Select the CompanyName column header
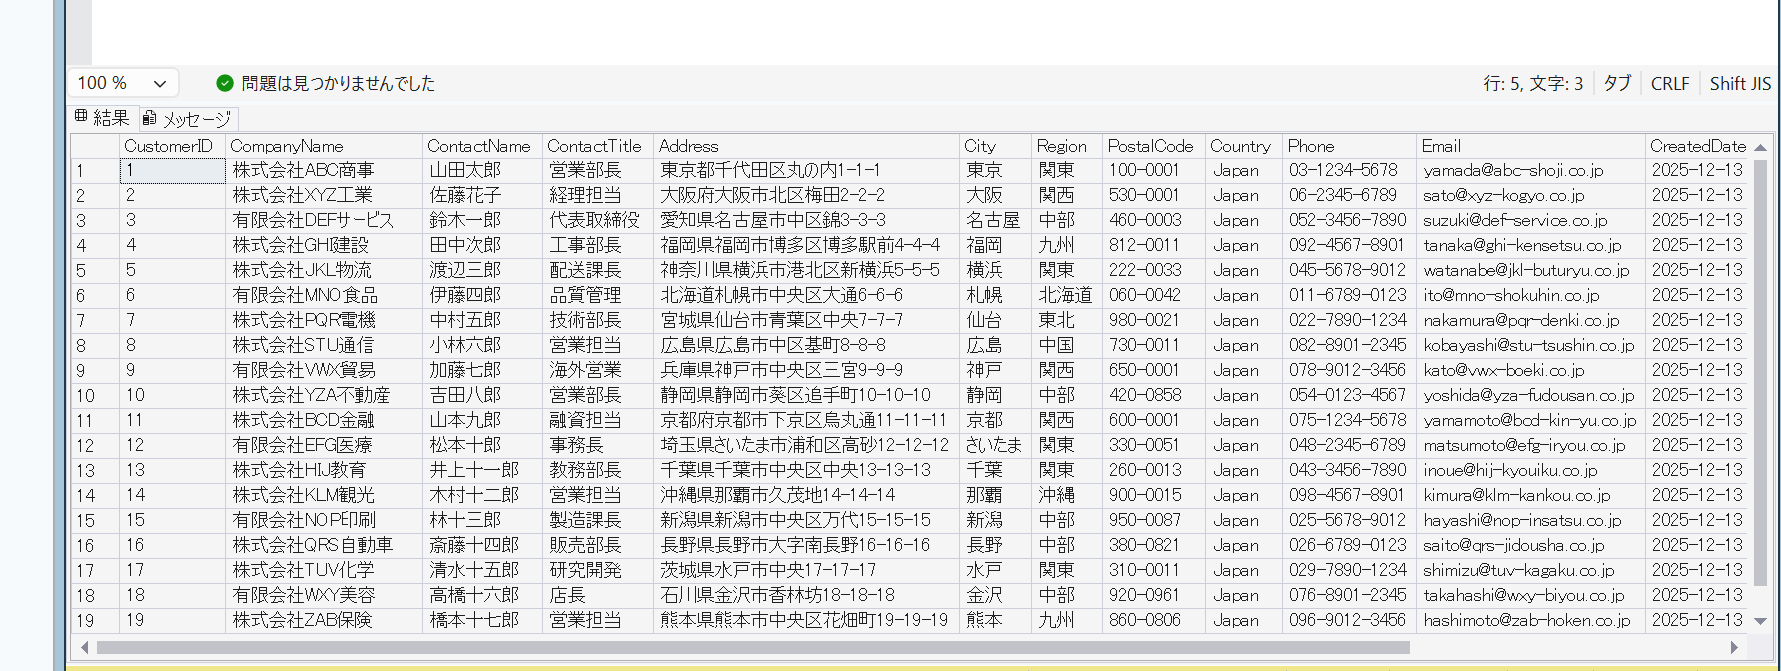Viewport: 1781px width, 671px height. pos(324,146)
